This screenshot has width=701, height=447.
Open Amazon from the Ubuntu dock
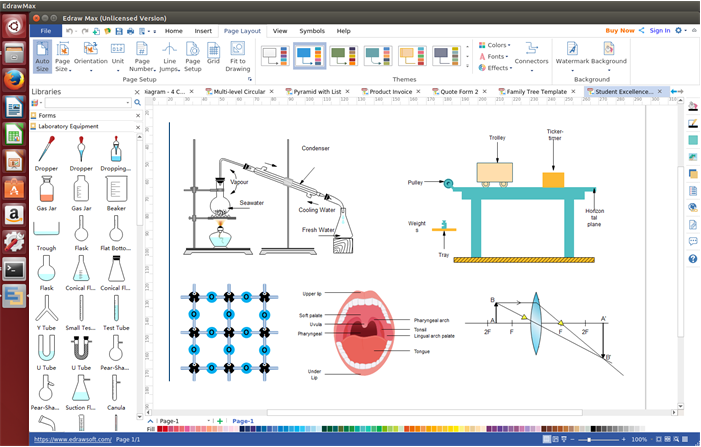tap(14, 215)
